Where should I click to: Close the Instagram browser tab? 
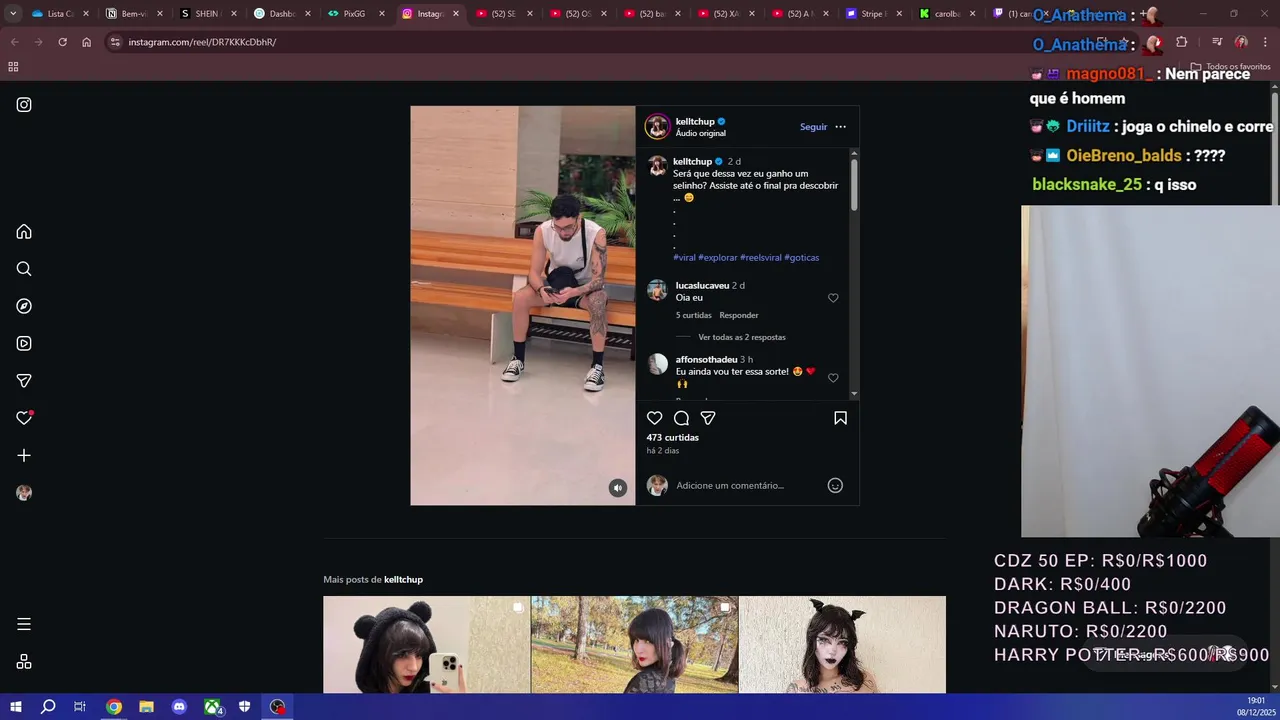coord(456,14)
